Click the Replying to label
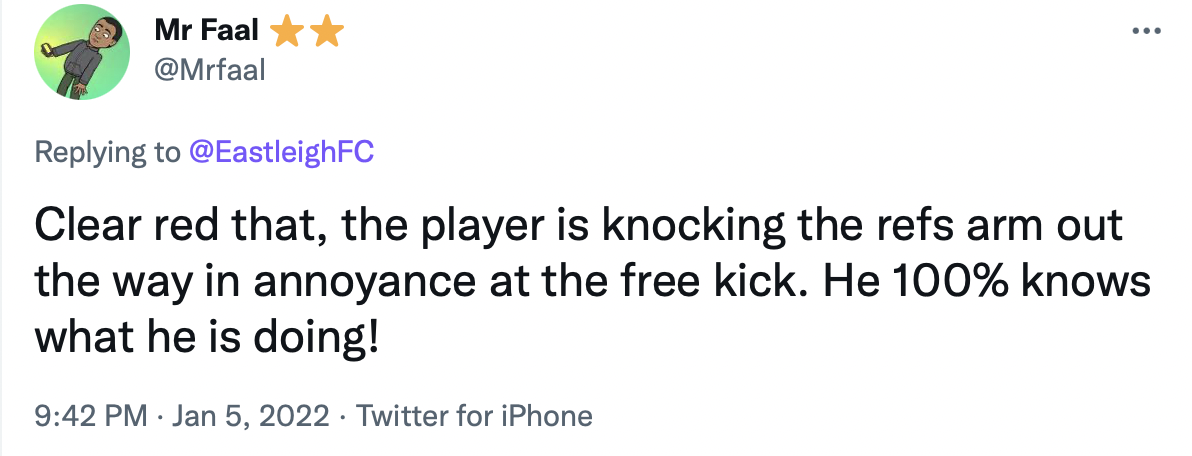This screenshot has width=1192, height=456. (x=108, y=152)
